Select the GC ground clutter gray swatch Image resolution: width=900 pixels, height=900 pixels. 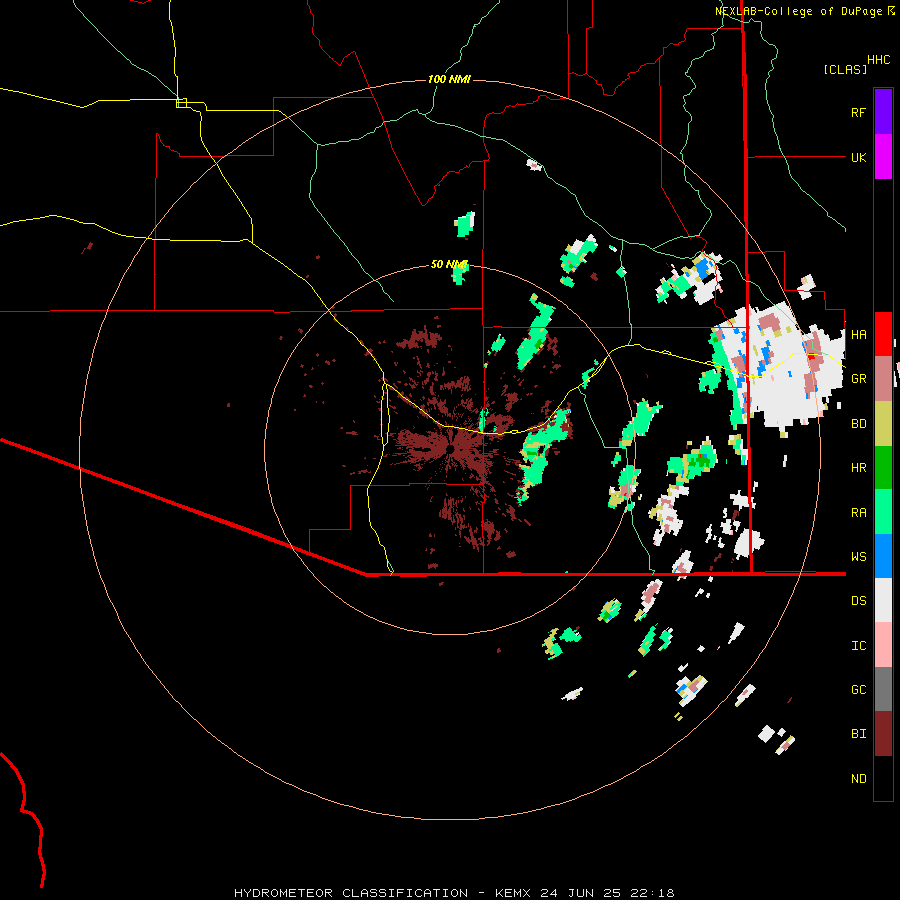coord(883,689)
